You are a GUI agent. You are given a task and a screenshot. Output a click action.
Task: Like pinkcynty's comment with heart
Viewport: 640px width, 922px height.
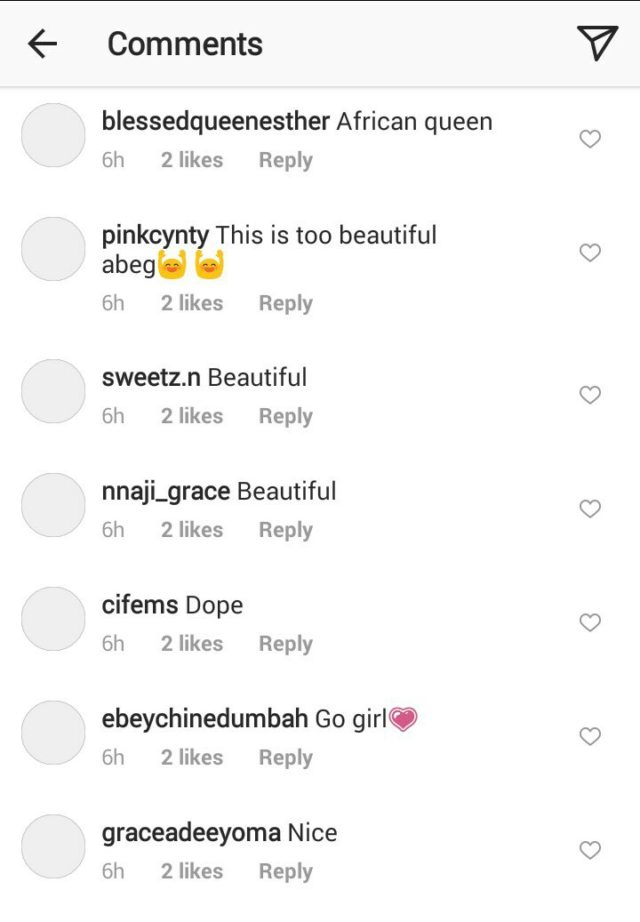(x=590, y=253)
